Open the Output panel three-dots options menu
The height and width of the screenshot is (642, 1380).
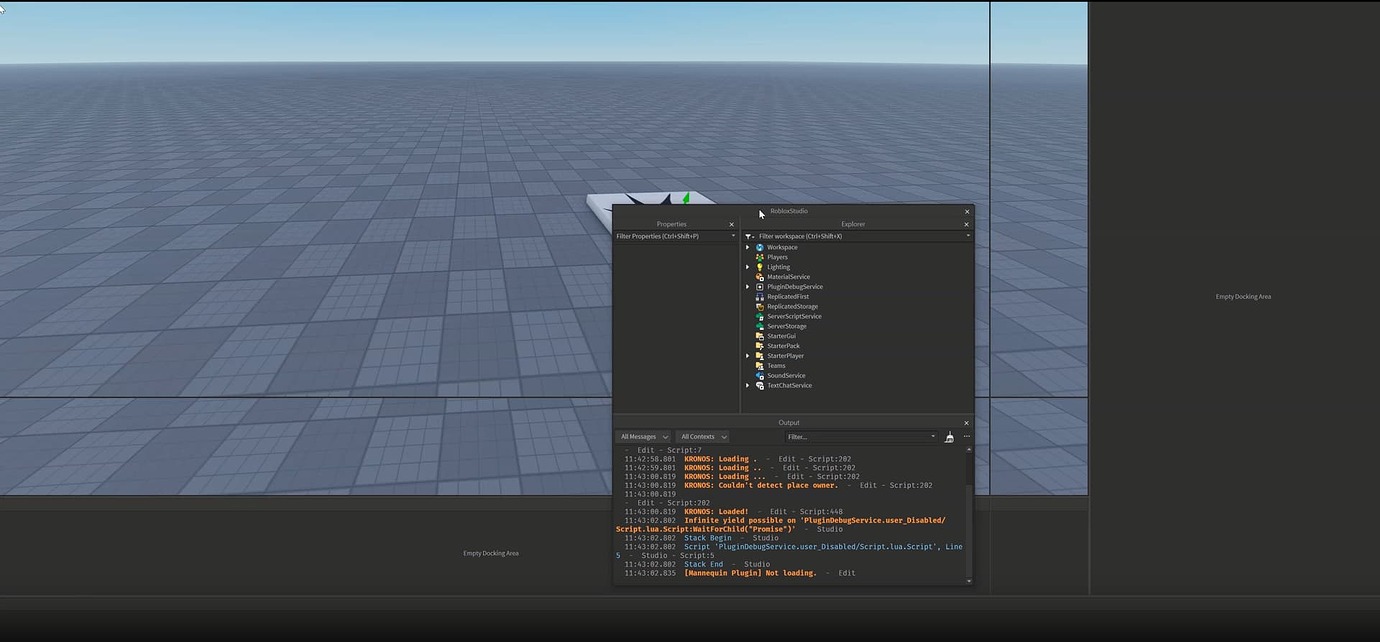tap(967, 437)
